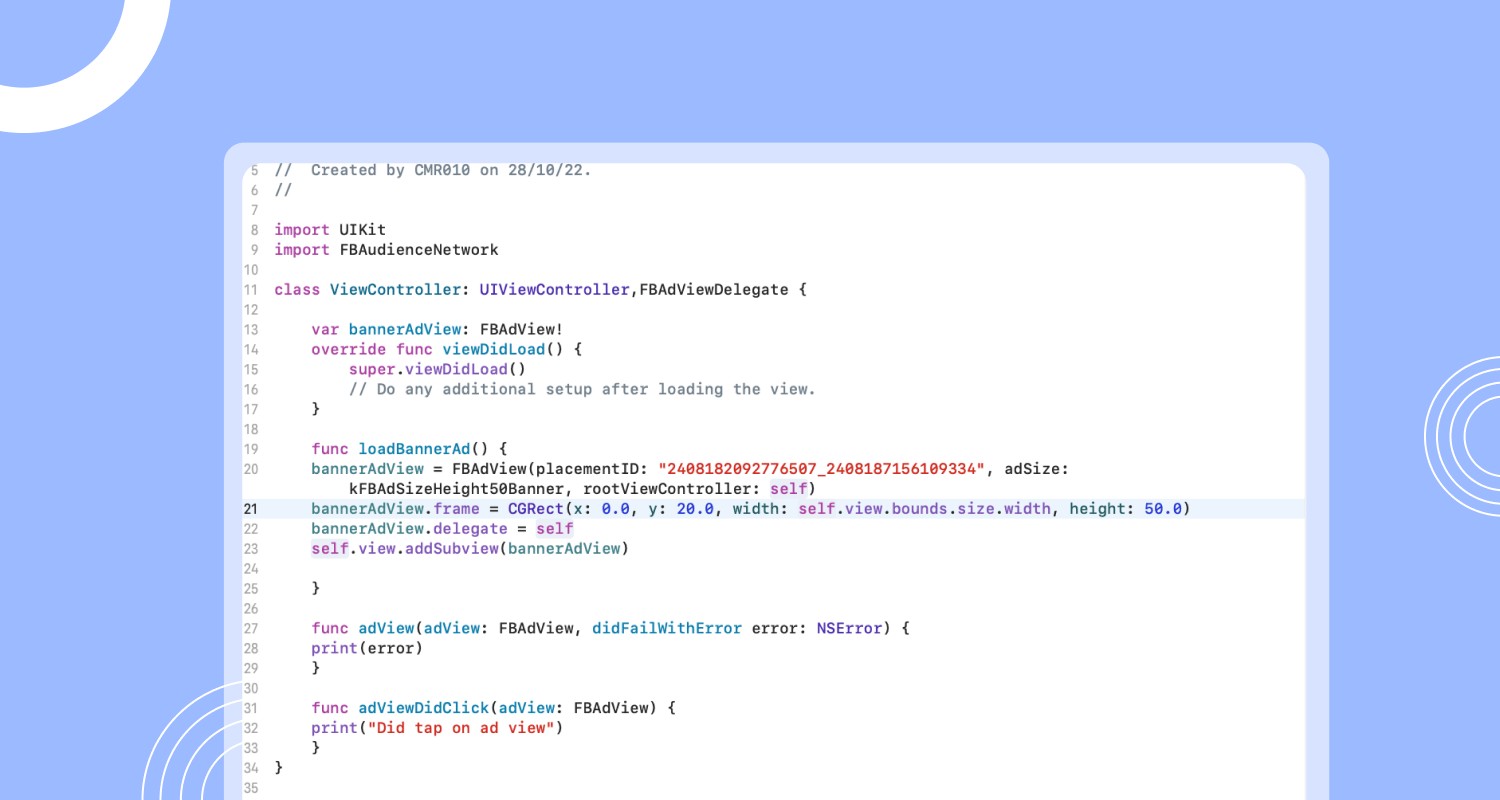
Task: Click the import UIKit statement
Action: pos(330,229)
